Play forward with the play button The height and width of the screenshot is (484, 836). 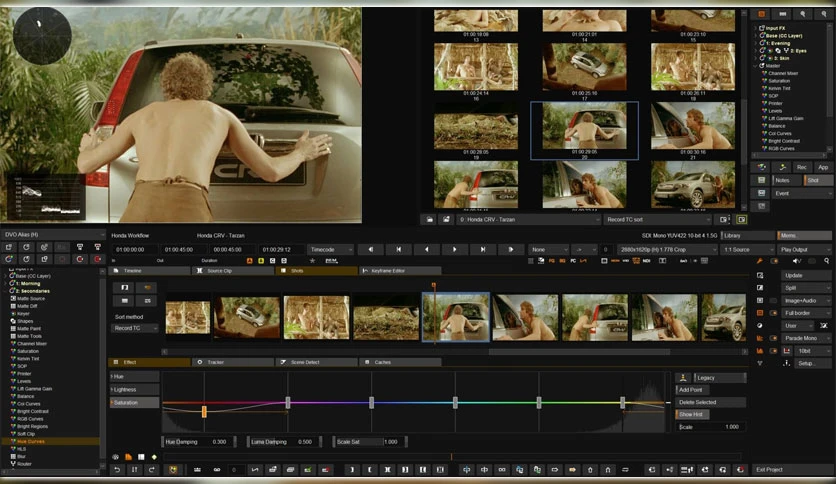click(x=454, y=249)
